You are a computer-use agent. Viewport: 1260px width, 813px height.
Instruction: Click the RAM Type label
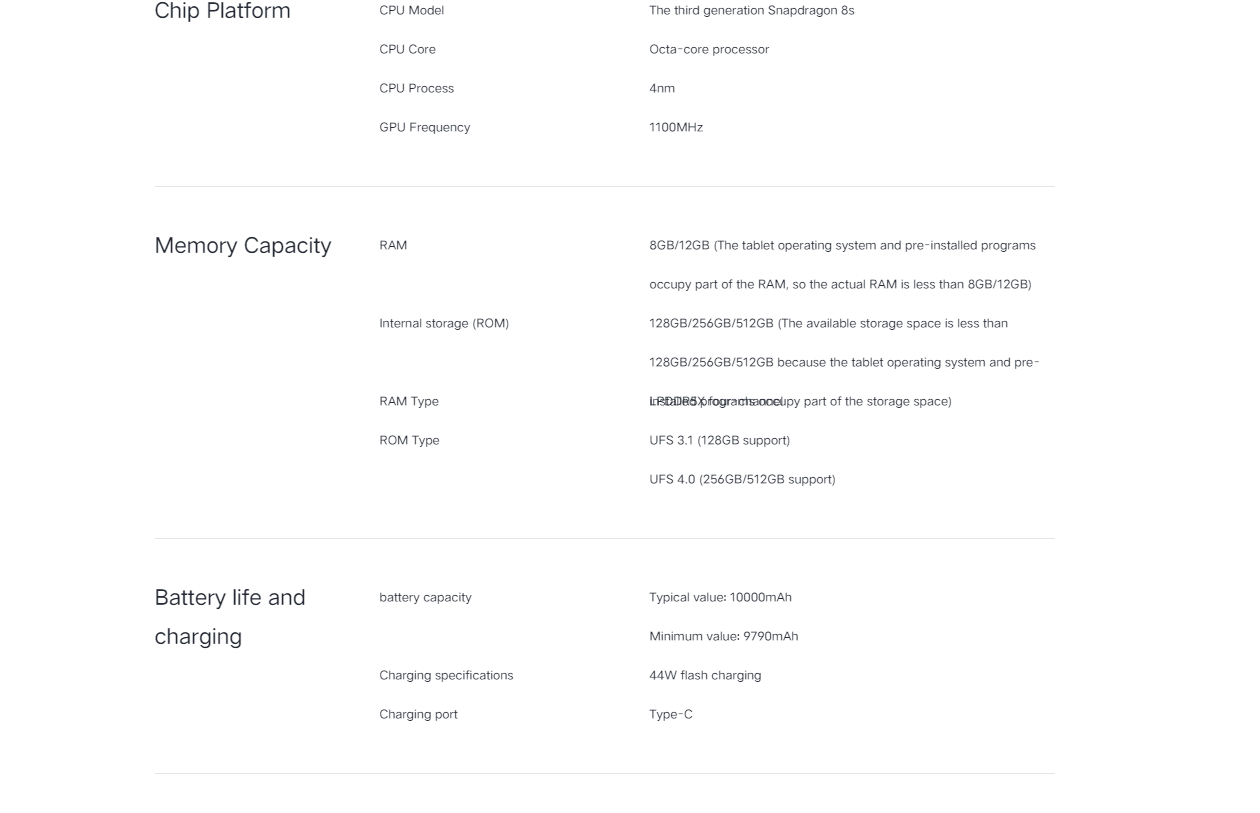pyautogui.click(x=409, y=401)
